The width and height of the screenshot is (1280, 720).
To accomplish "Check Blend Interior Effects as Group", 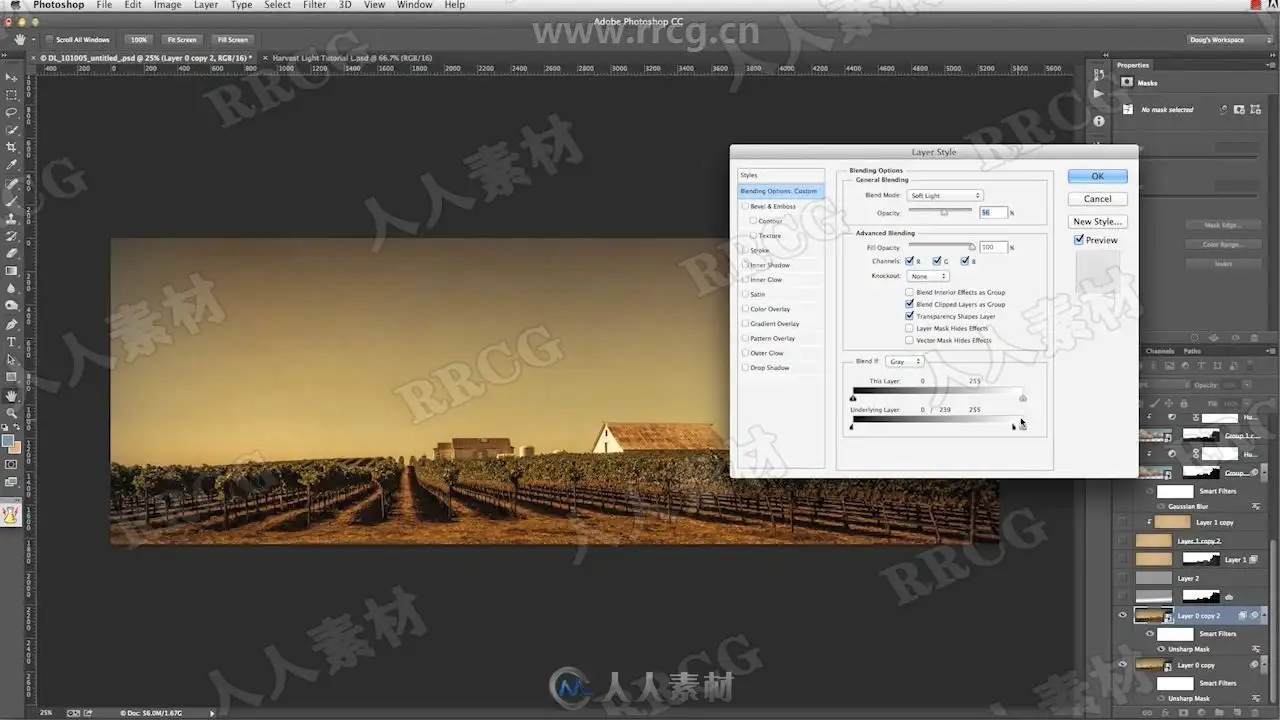I will coord(909,292).
